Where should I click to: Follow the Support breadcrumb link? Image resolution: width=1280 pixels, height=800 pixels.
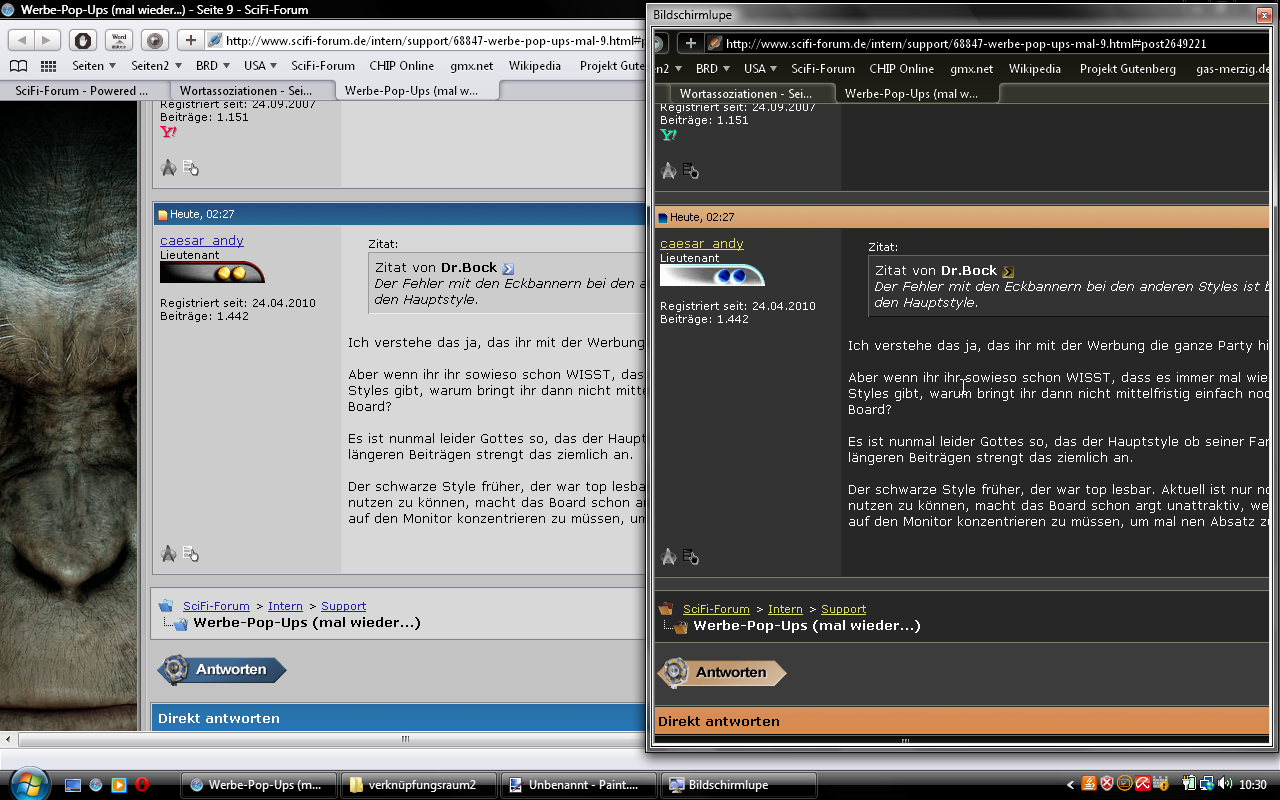(343, 606)
